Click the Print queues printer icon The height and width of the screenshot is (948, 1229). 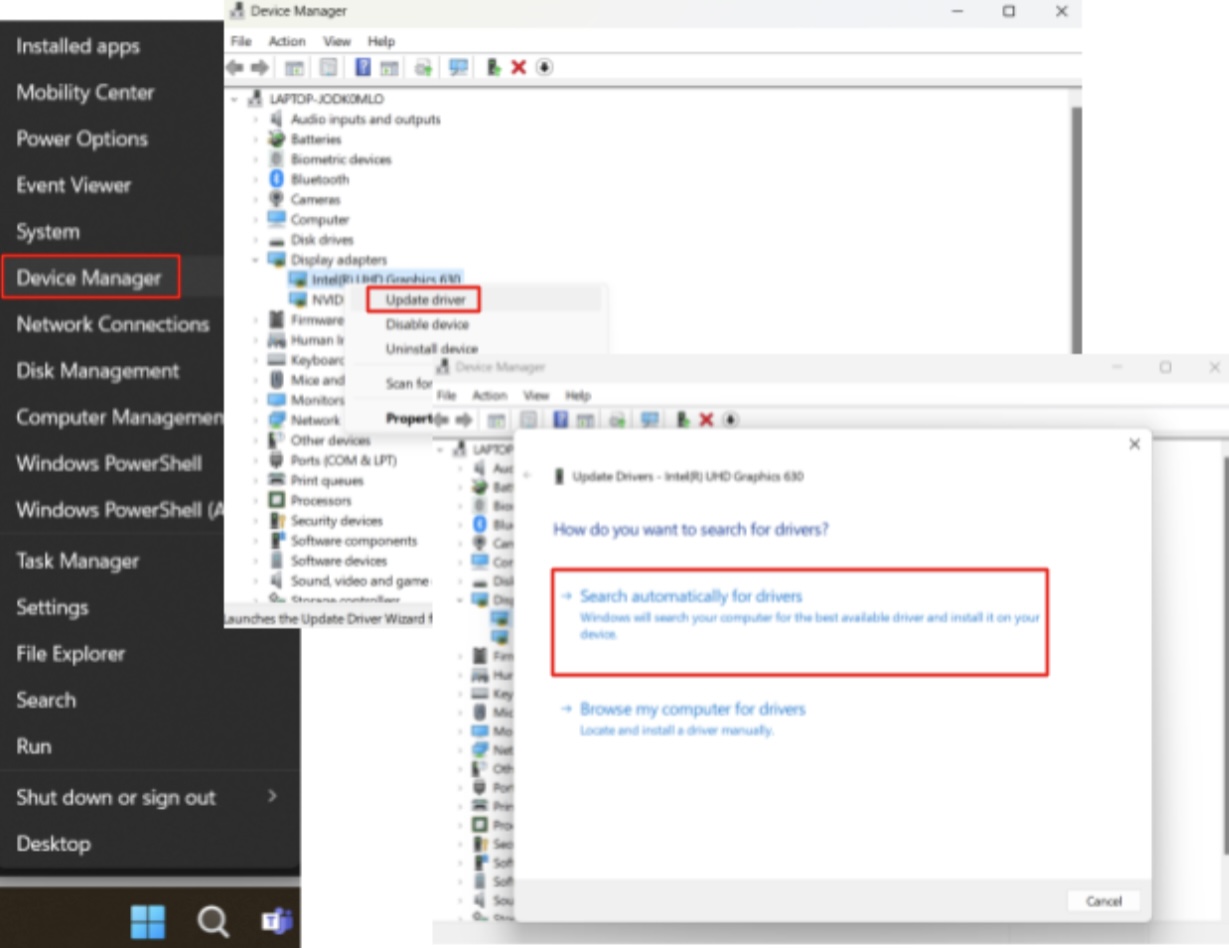point(277,480)
